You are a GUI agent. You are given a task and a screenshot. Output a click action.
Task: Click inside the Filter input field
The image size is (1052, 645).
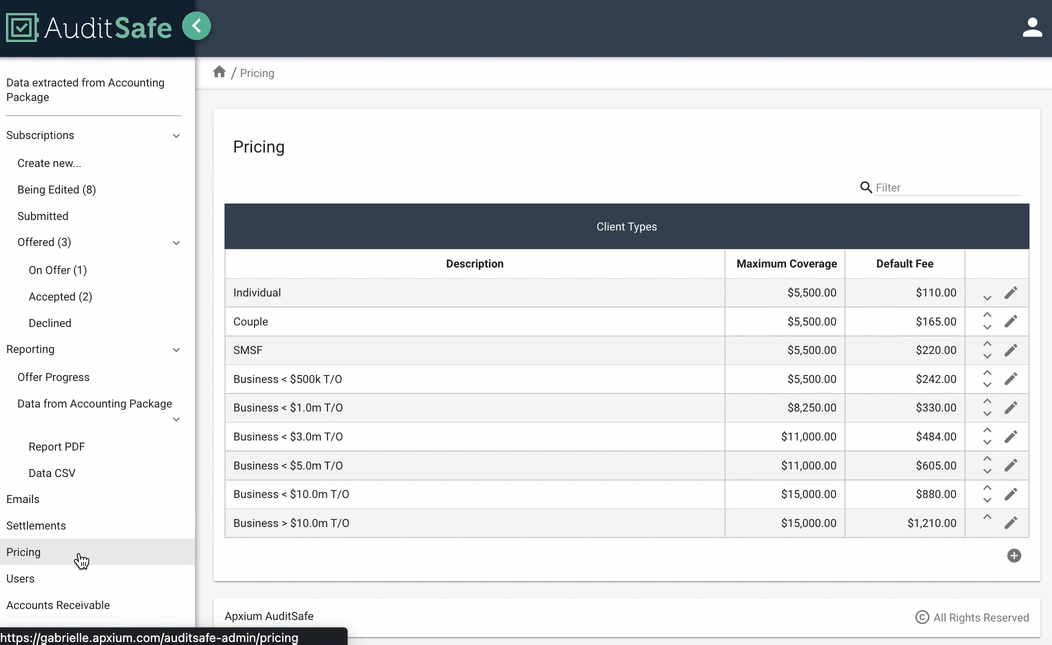(x=940, y=187)
